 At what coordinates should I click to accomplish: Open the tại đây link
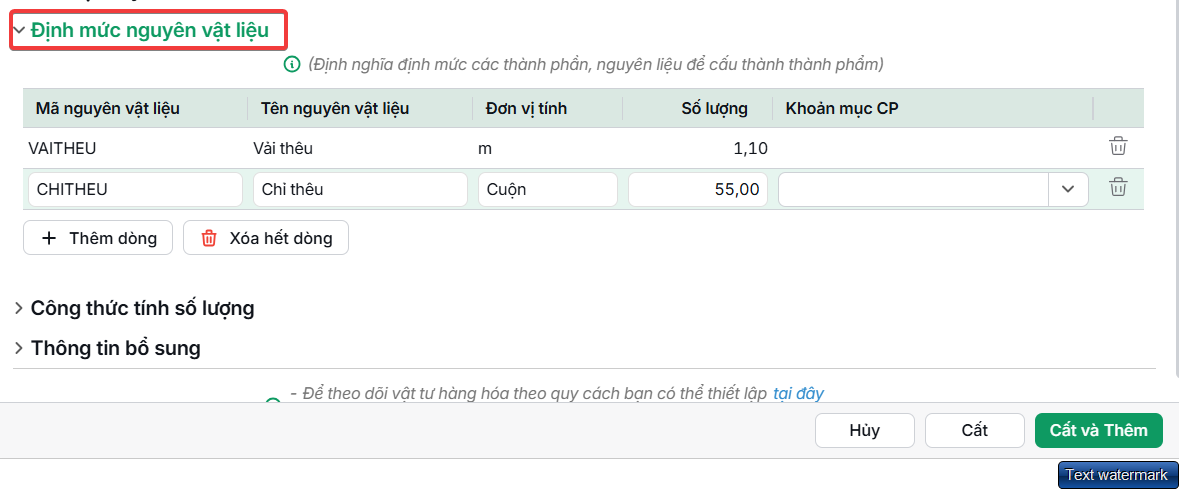[x=798, y=393]
